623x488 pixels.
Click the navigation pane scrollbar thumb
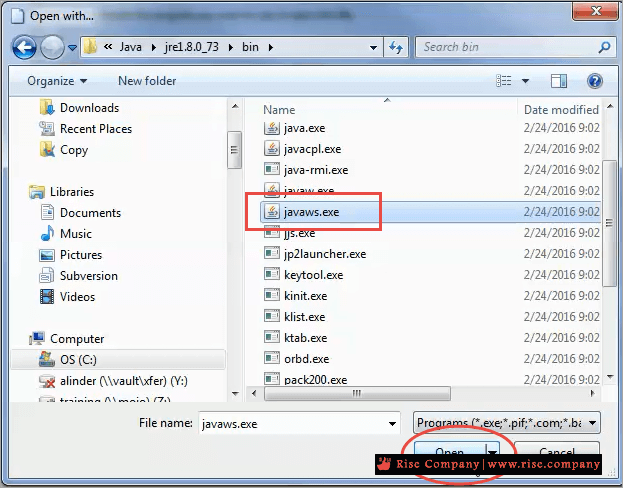234,150
